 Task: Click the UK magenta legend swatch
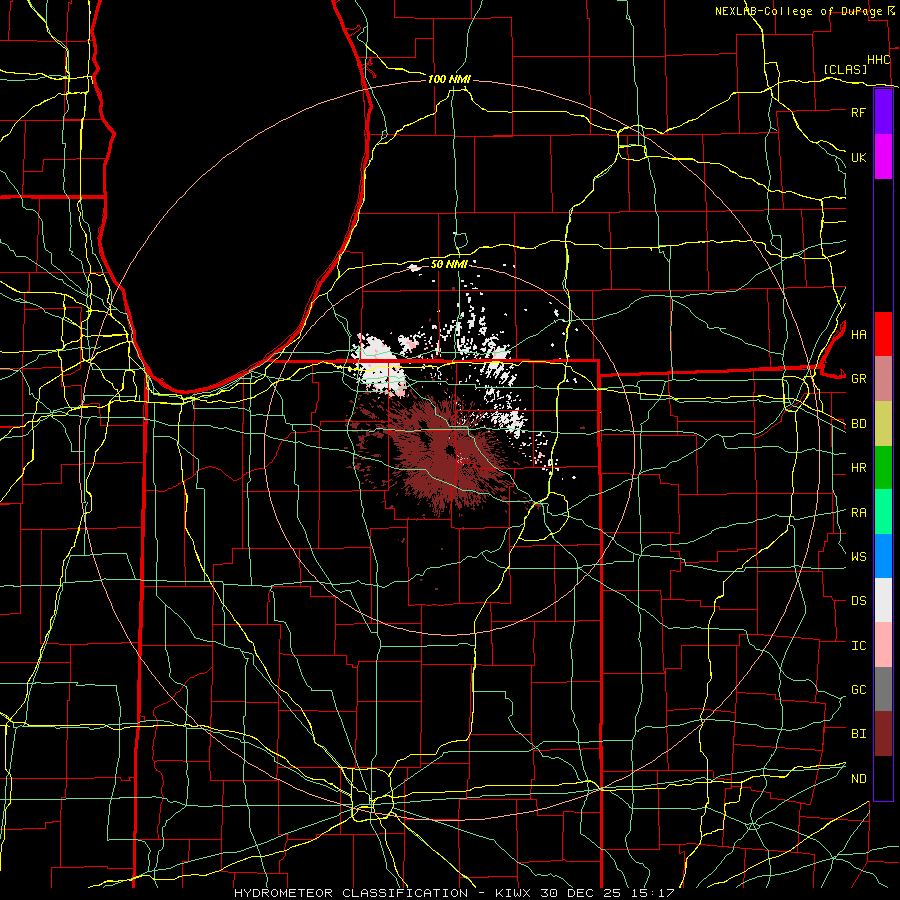coord(883,157)
